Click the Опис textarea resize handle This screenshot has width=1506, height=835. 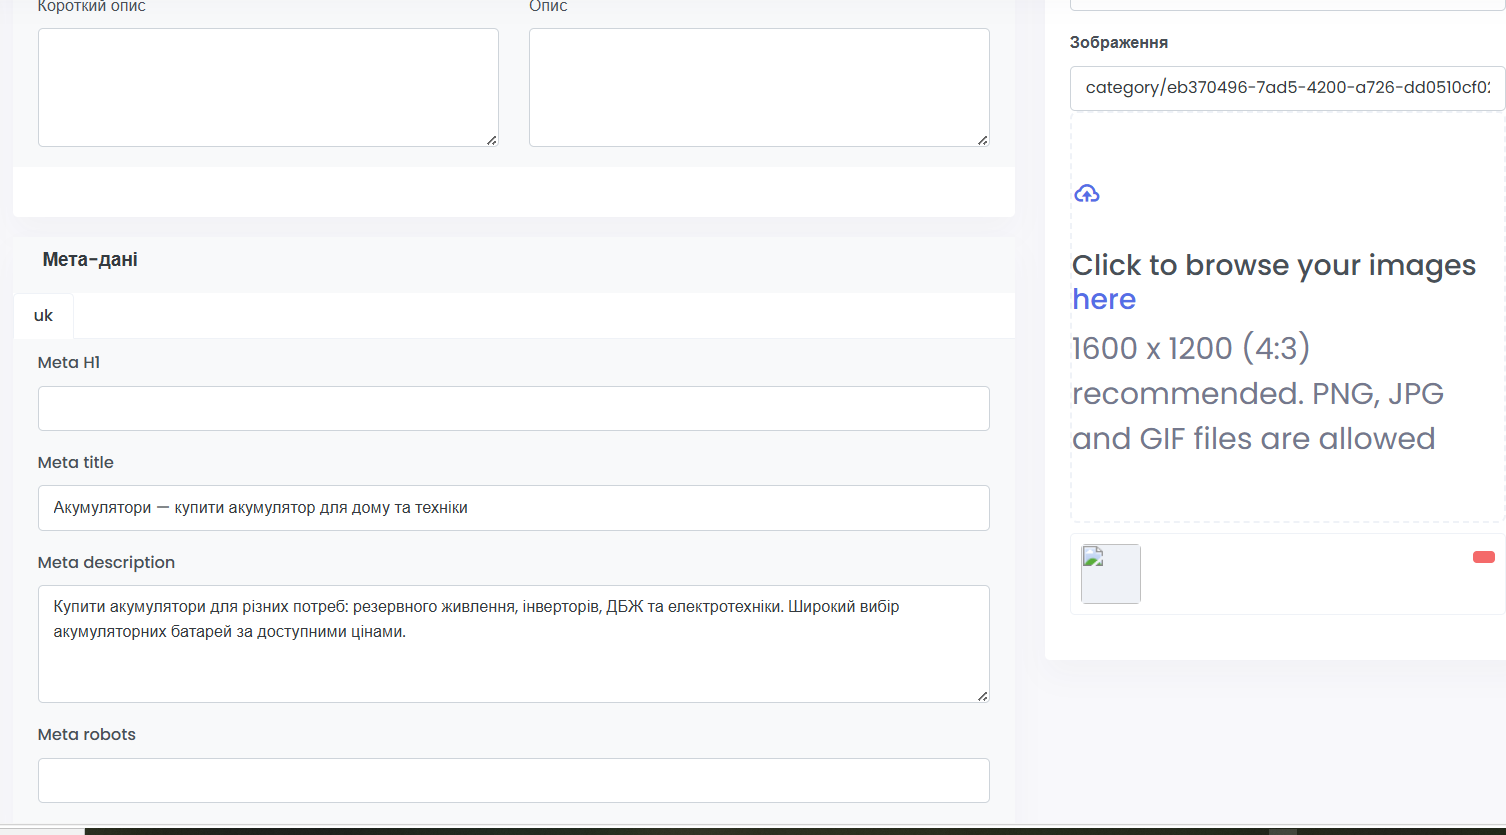(x=982, y=140)
